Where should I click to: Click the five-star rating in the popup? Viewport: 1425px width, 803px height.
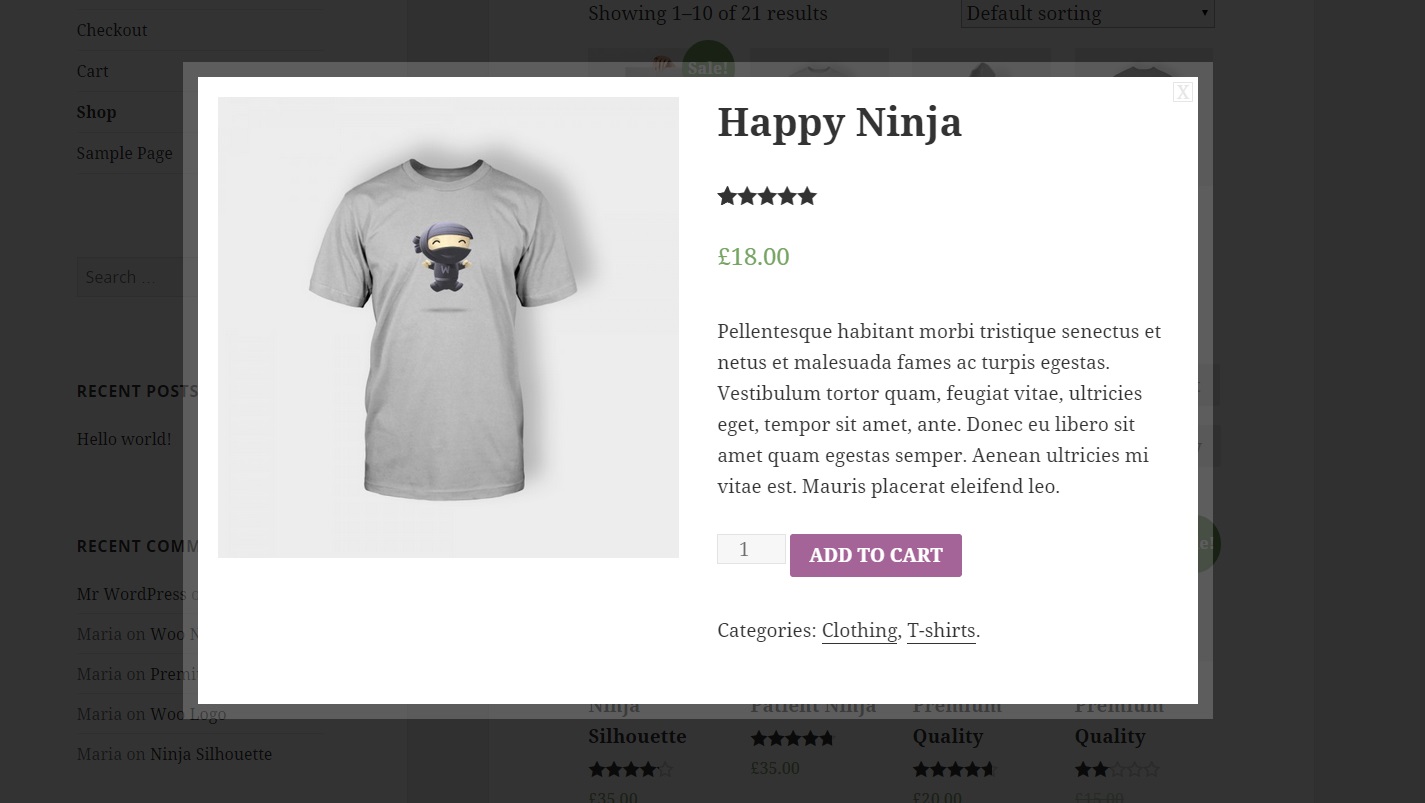point(767,197)
